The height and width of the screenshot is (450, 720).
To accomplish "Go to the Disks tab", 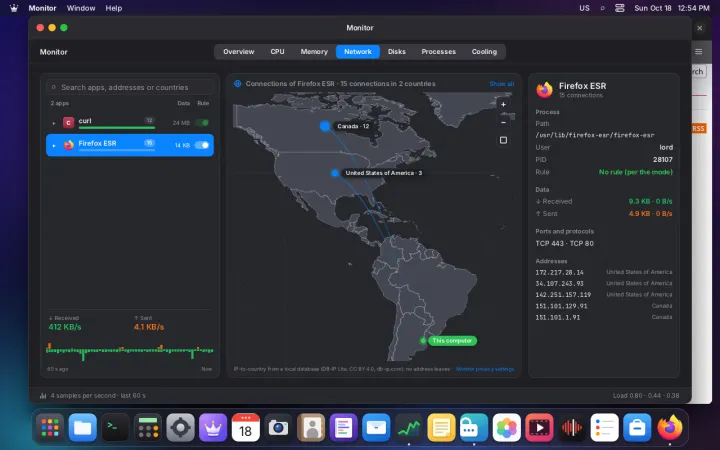I will pos(397,51).
